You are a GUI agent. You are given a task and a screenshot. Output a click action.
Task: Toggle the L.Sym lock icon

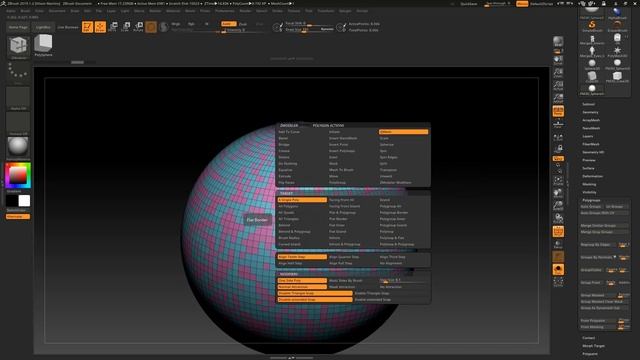(x=558, y=149)
